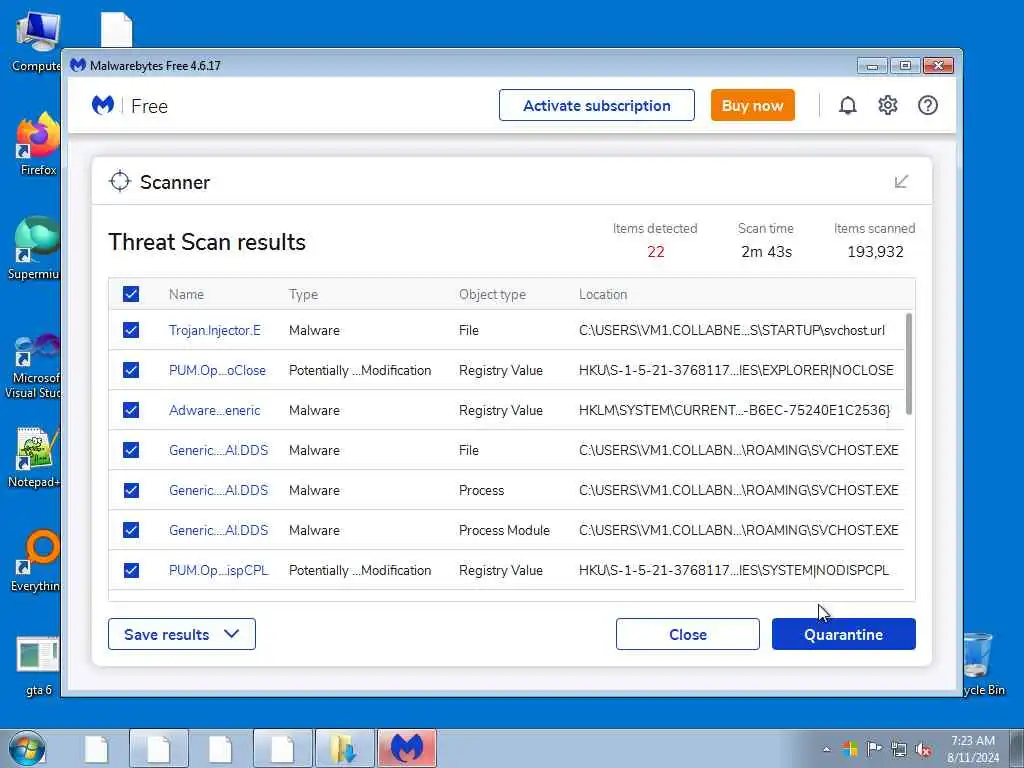The height and width of the screenshot is (768, 1024).
Task: Click the EXPLORER|NOCLOSE registry location text
Action: click(x=736, y=370)
